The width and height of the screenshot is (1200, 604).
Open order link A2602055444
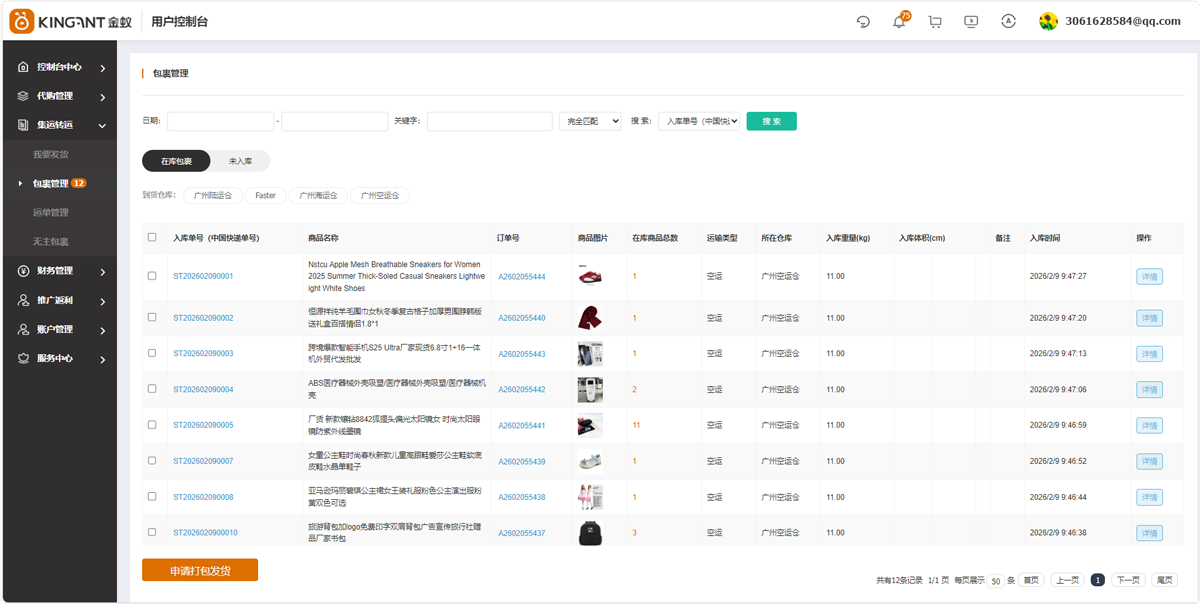click(x=522, y=277)
